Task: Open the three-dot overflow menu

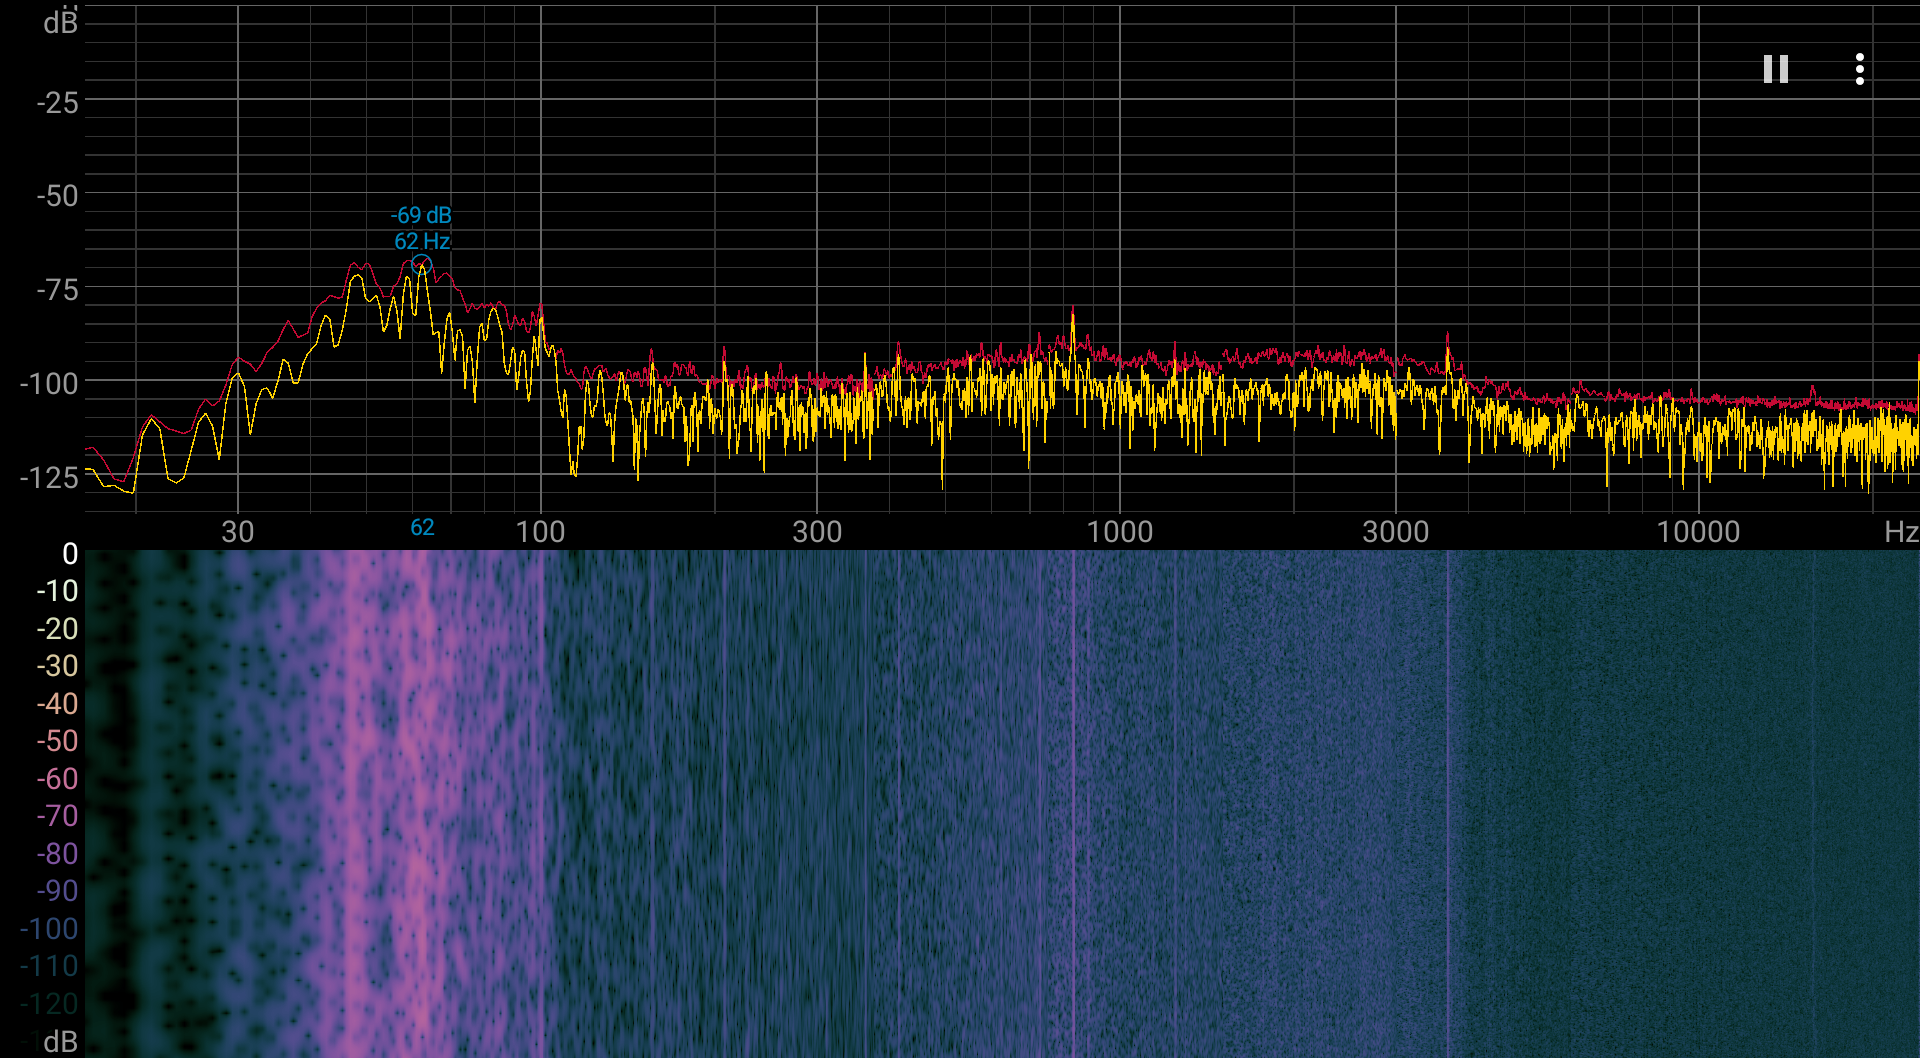Action: click(x=1859, y=69)
